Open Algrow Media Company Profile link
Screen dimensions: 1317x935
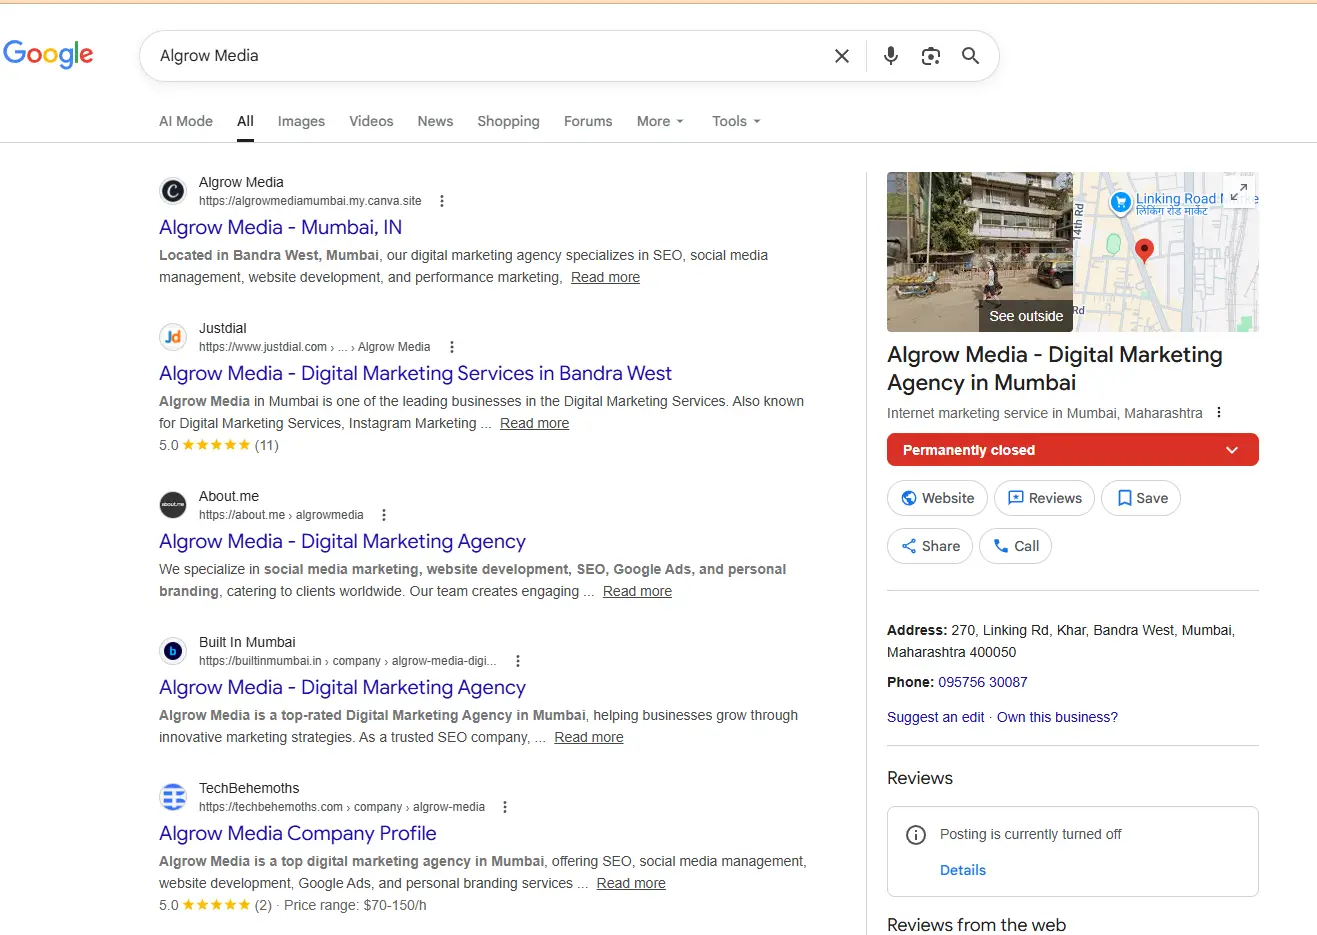click(x=297, y=833)
